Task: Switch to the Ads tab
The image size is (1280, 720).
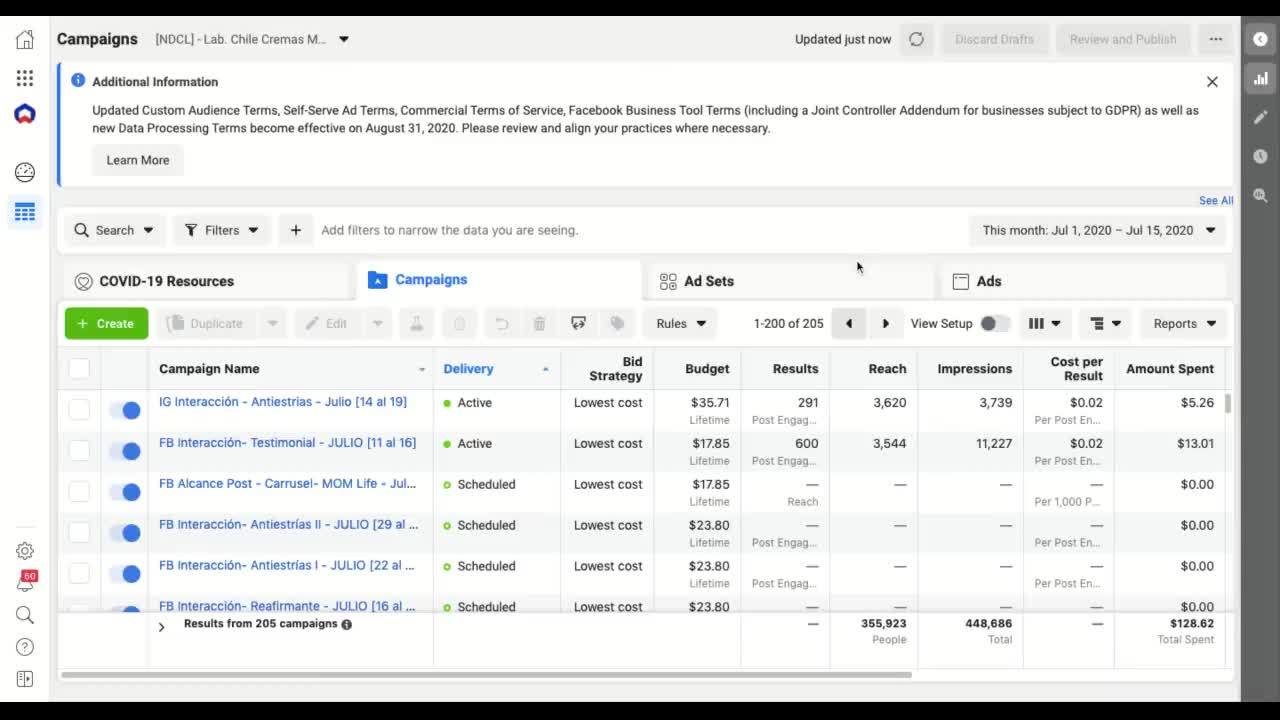Action: (x=988, y=281)
